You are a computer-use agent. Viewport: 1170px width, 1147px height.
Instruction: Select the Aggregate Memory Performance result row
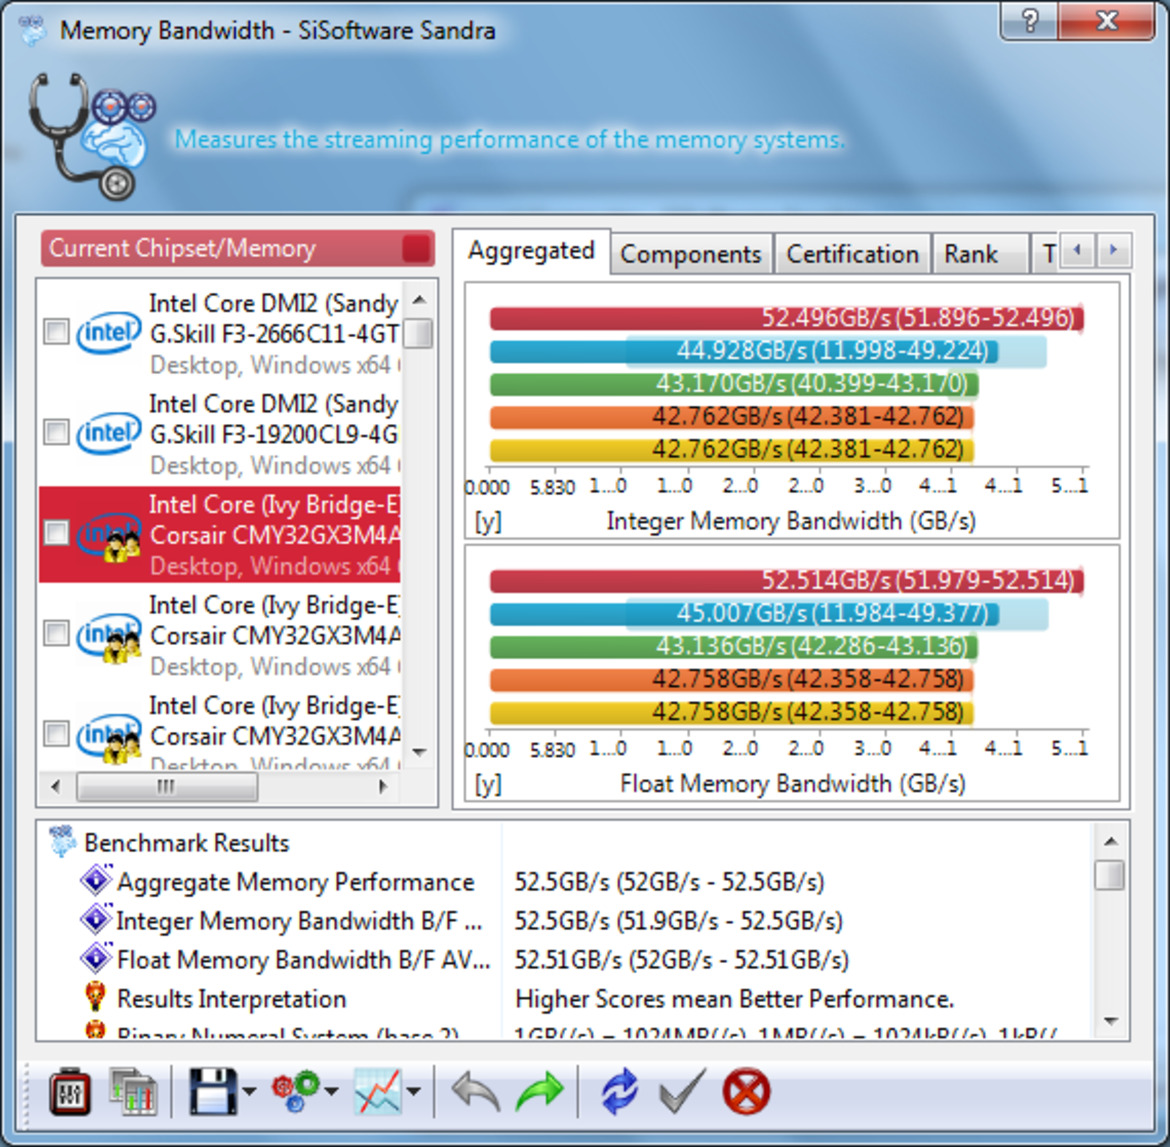tap(567, 881)
